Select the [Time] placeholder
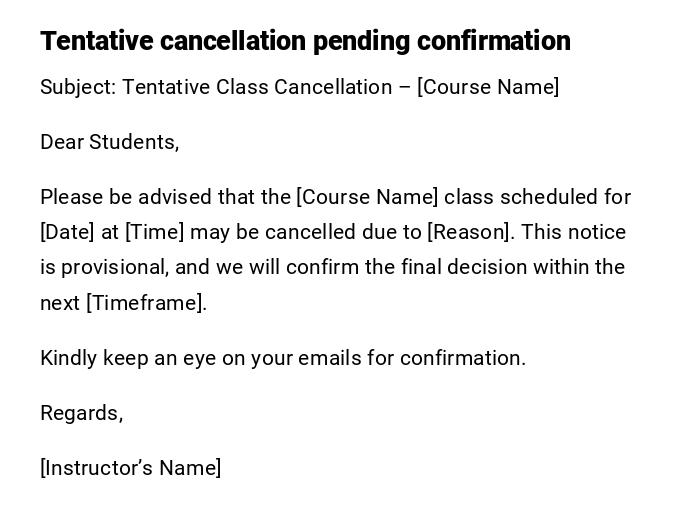Image resolution: width=700 pixels, height=530 pixels. coord(154,232)
